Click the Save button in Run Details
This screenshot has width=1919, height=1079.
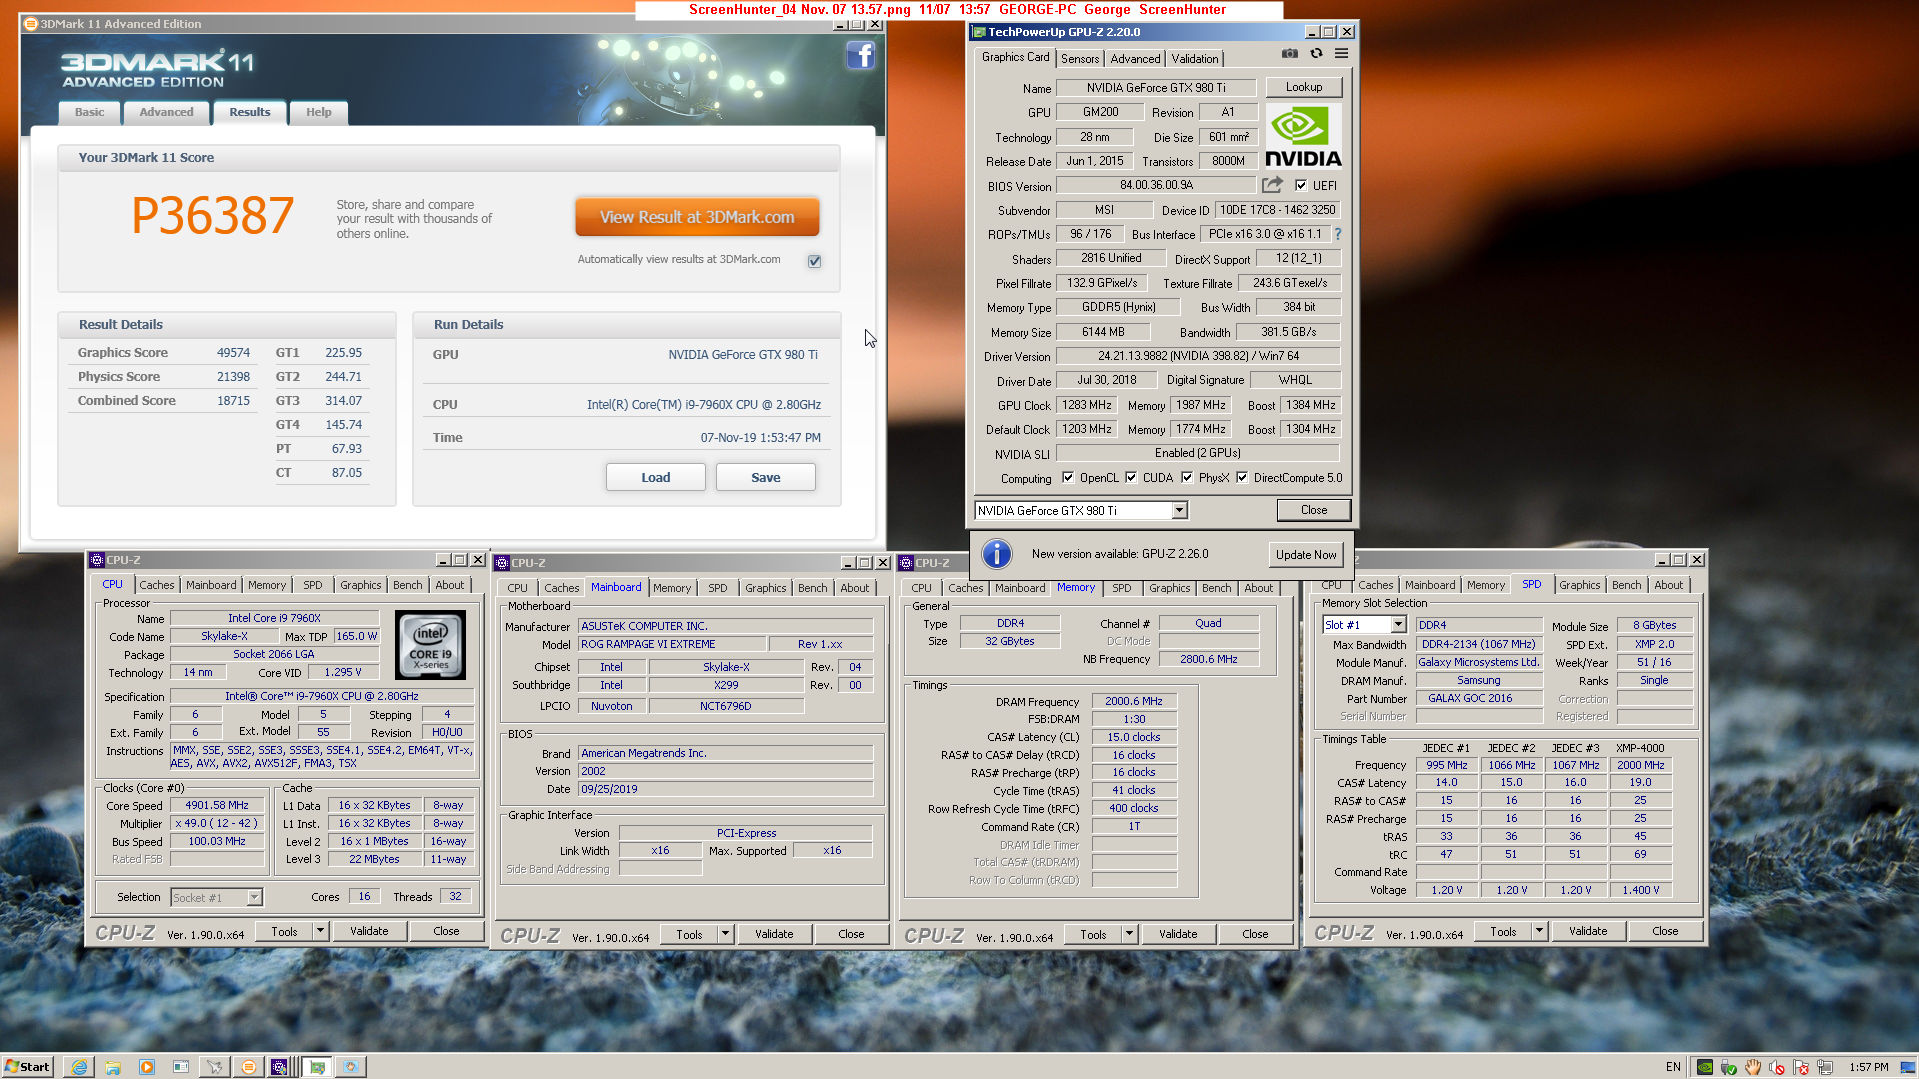(x=766, y=478)
